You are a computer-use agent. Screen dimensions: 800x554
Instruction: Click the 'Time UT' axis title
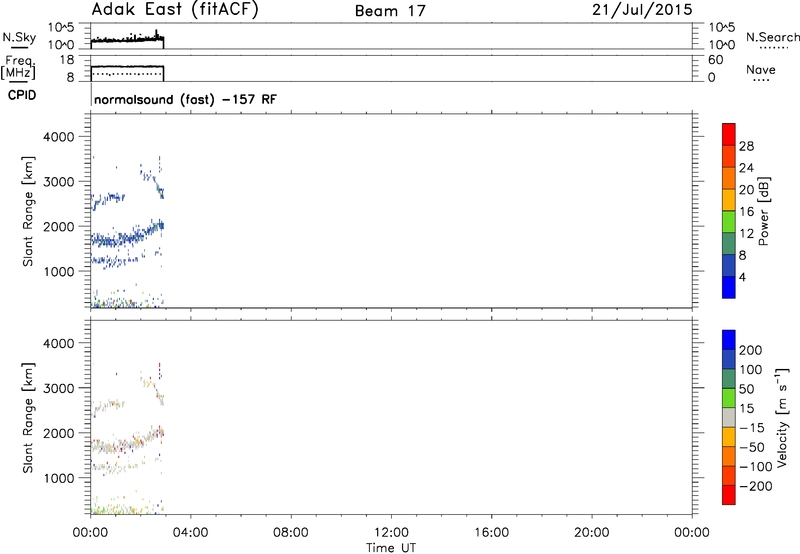391,547
